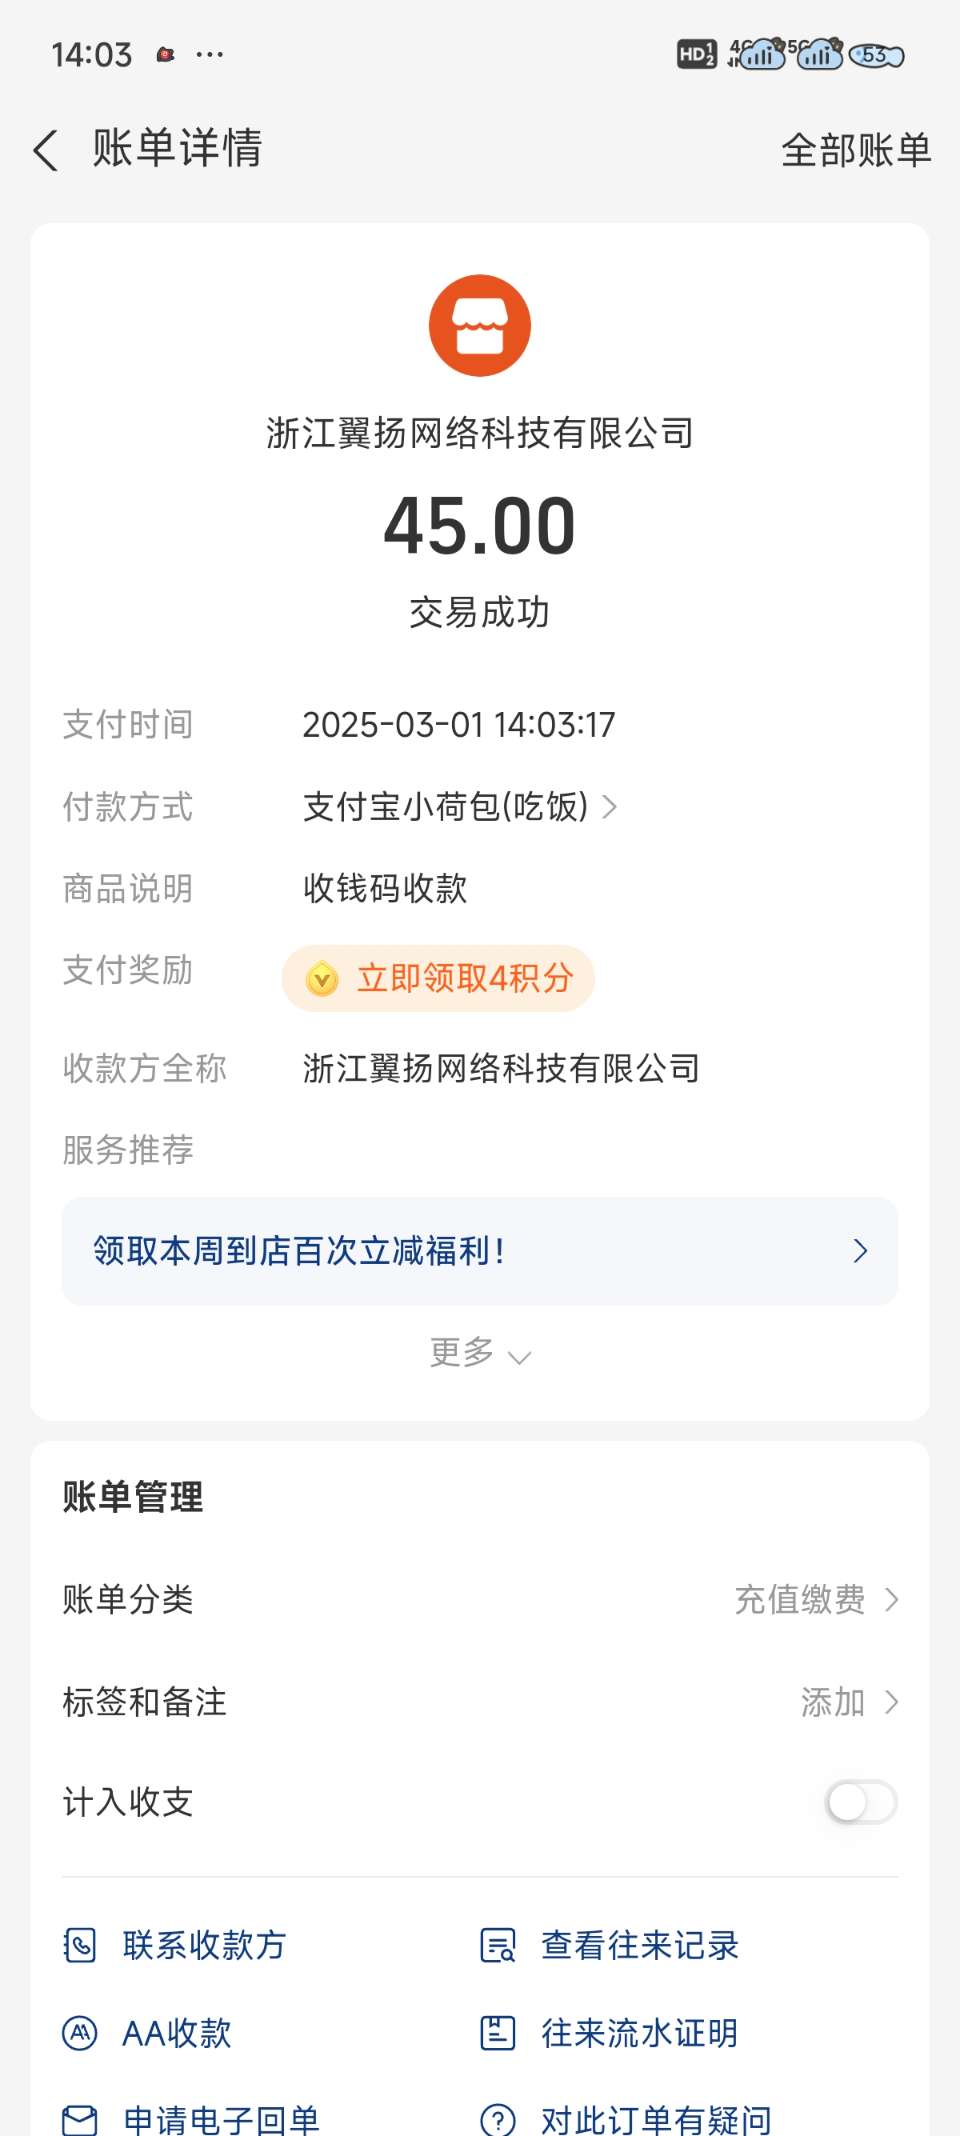960x2136 pixels.
Task: Open the 领取本周到店百次立减福利 banner
Action: (480, 1251)
